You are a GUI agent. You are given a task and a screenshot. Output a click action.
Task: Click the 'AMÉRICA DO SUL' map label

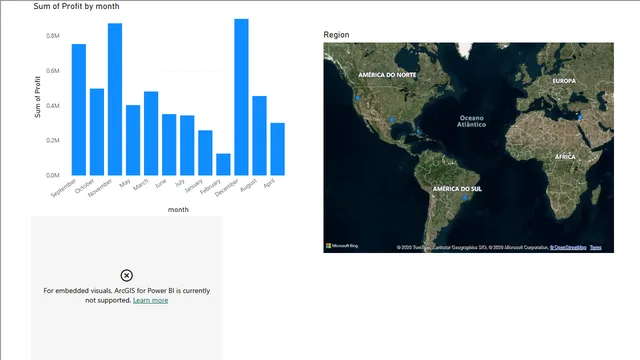coord(457,189)
